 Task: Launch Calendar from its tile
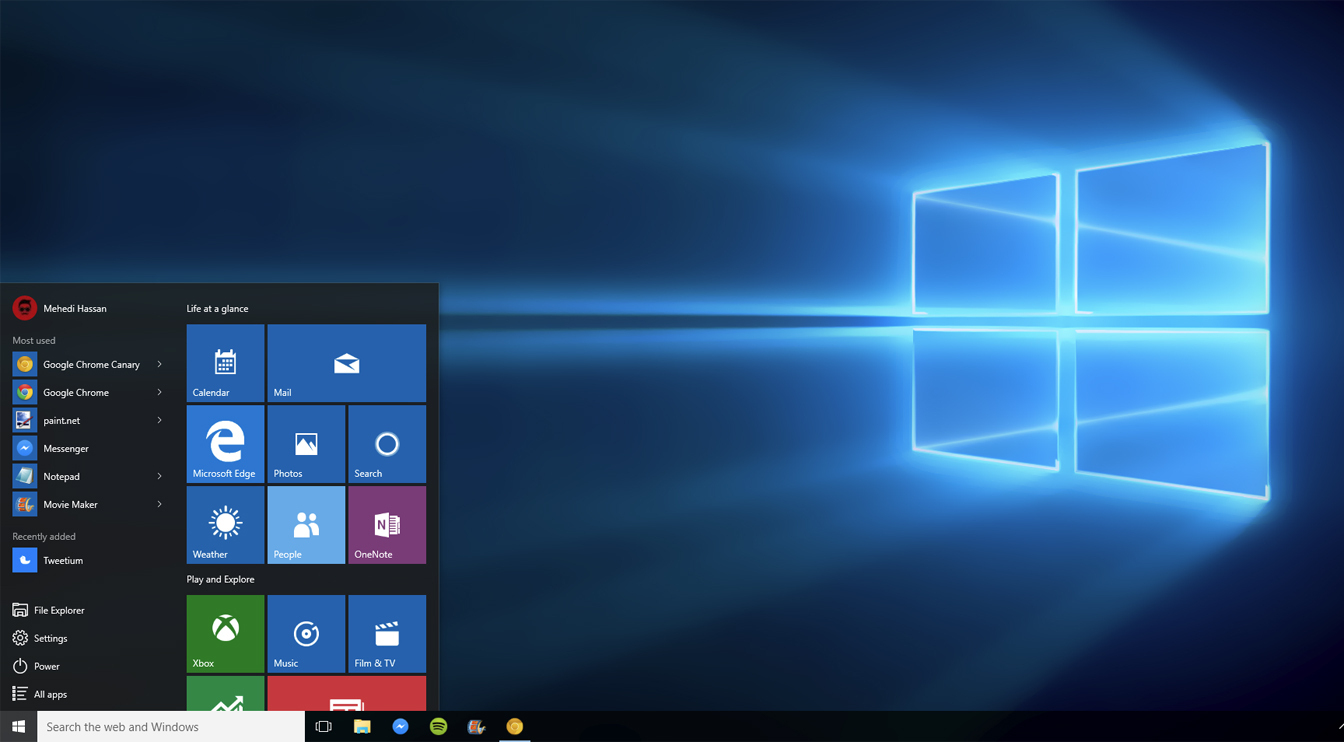[x=225, y=362]
